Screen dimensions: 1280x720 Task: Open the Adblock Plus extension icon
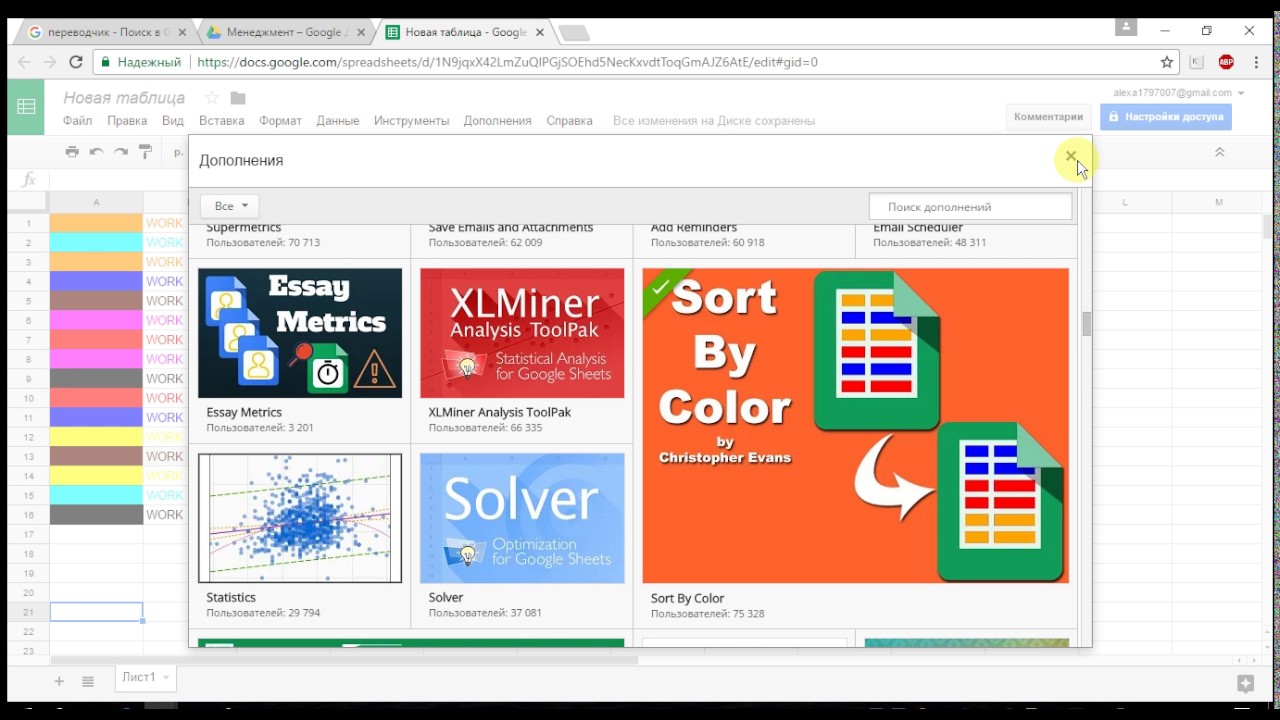click(x=1226, y=62)
